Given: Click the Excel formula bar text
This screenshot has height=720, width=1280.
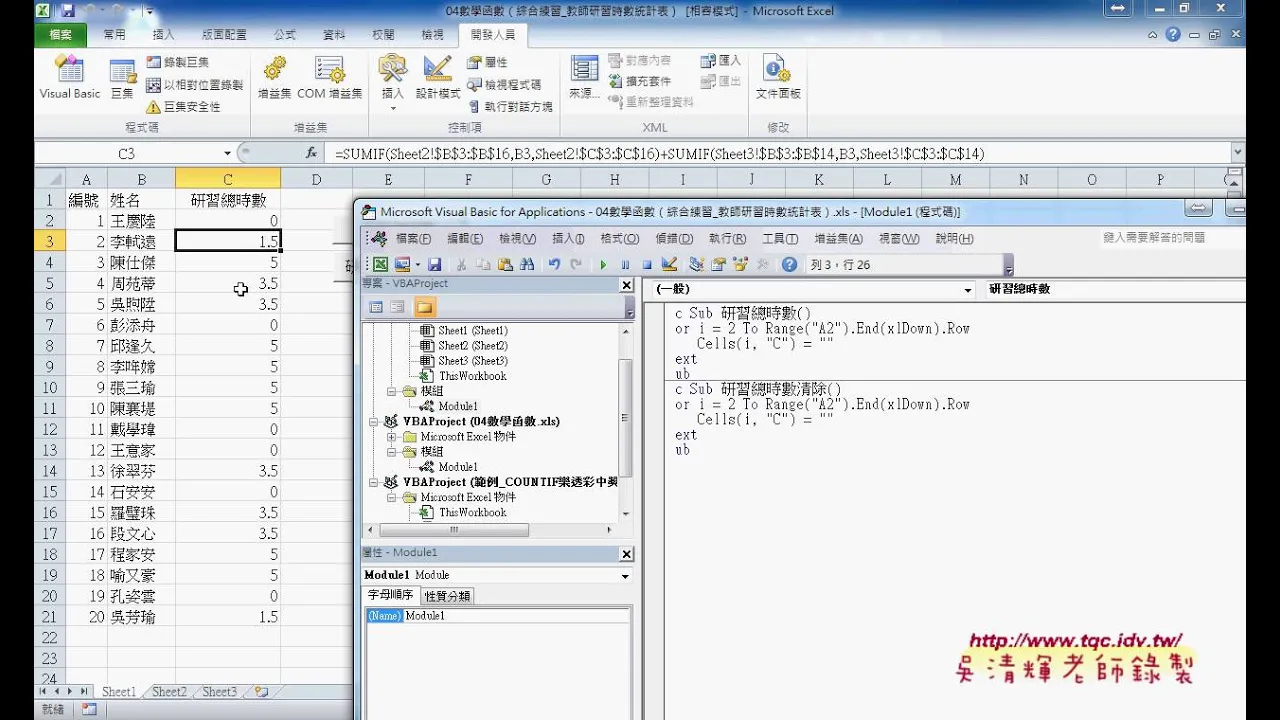Looking at the screenshot, I should click(x=660, y=153).
